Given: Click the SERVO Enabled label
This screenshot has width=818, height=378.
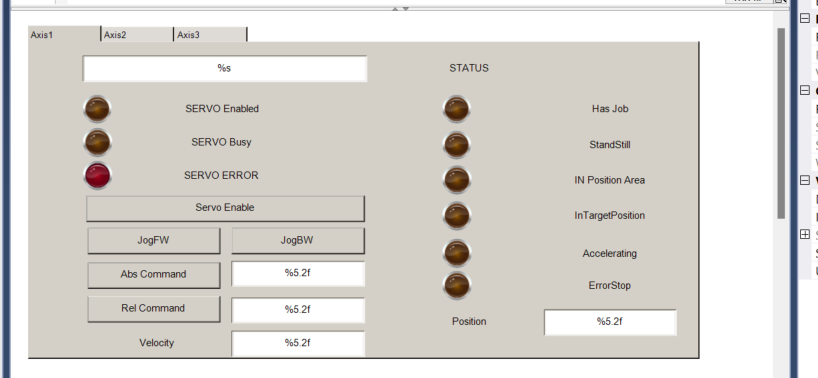Looking at the screenshot, I should tap(222, 109).
